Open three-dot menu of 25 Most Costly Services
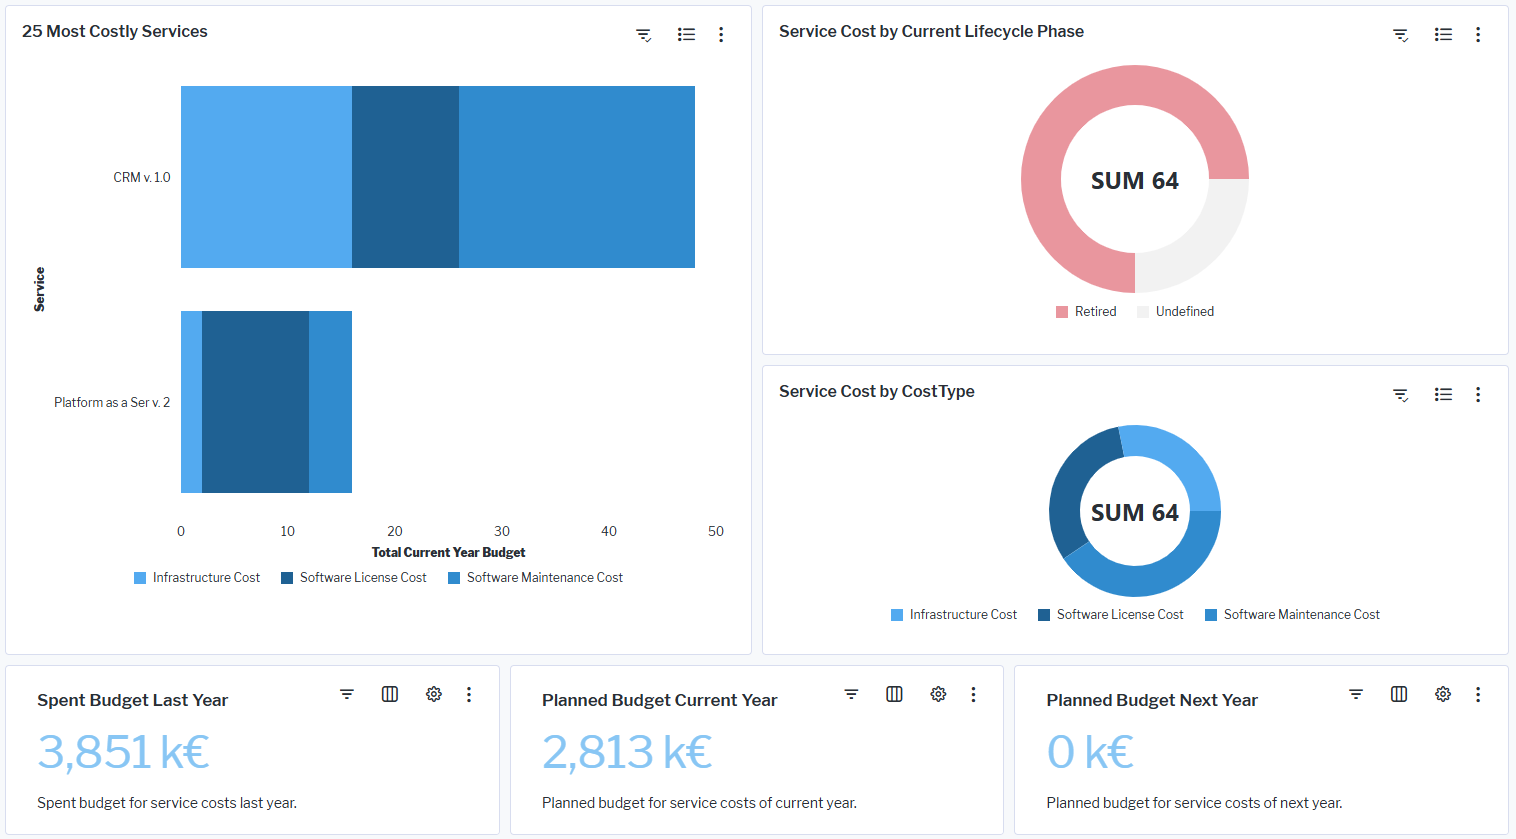This screenshot has width=1516, height=839. 721,35
